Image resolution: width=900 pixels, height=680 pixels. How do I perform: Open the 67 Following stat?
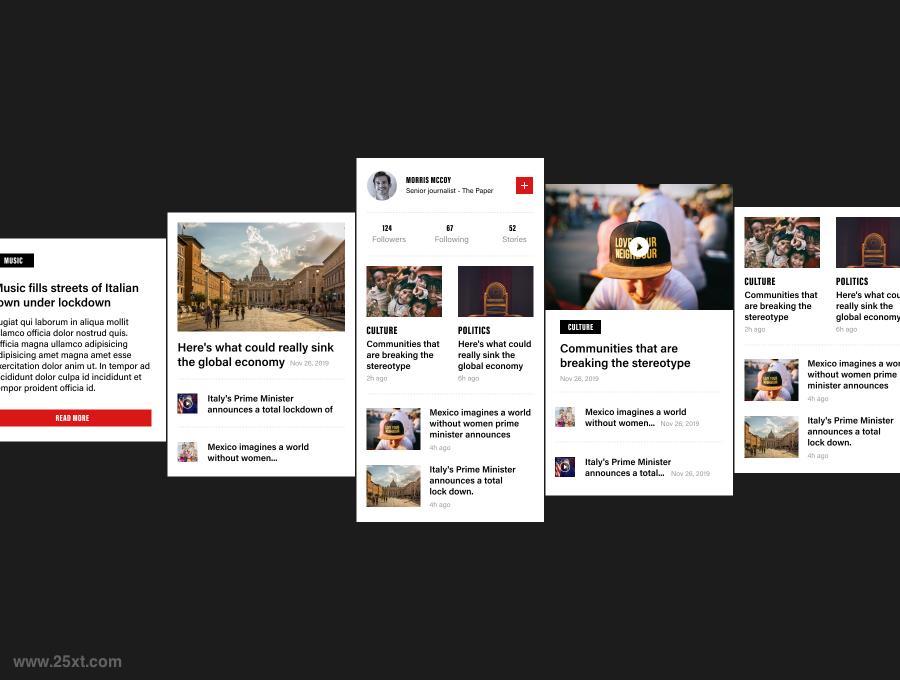pyautogui.click(x=451, y=234)
